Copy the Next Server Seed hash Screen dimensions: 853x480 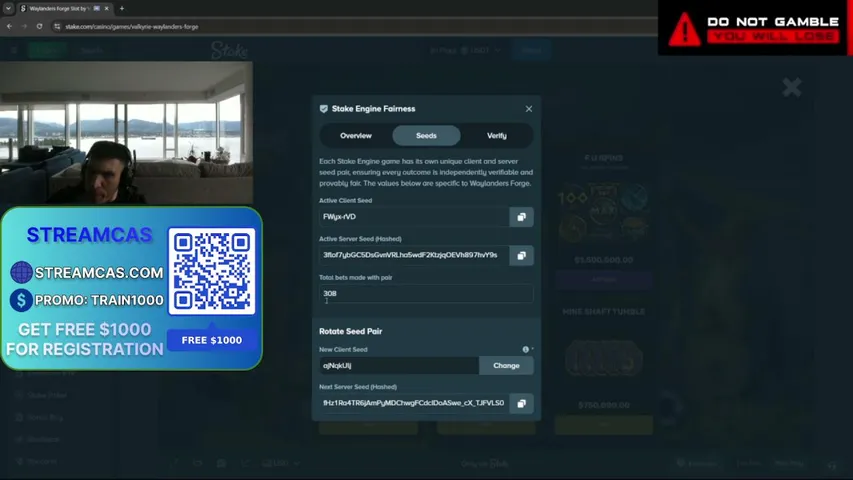[521, 403]
